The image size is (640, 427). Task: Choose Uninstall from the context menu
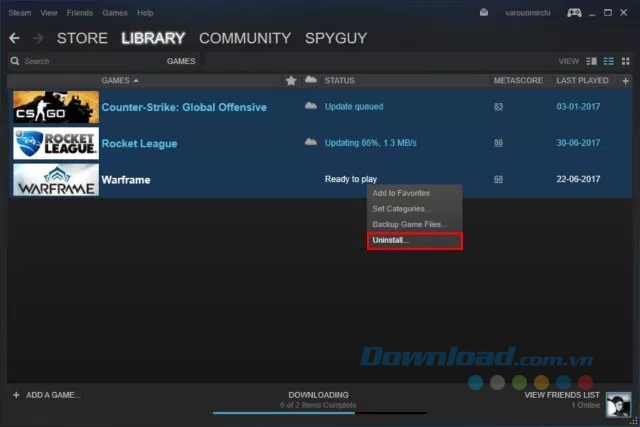[x=414, y=241]
